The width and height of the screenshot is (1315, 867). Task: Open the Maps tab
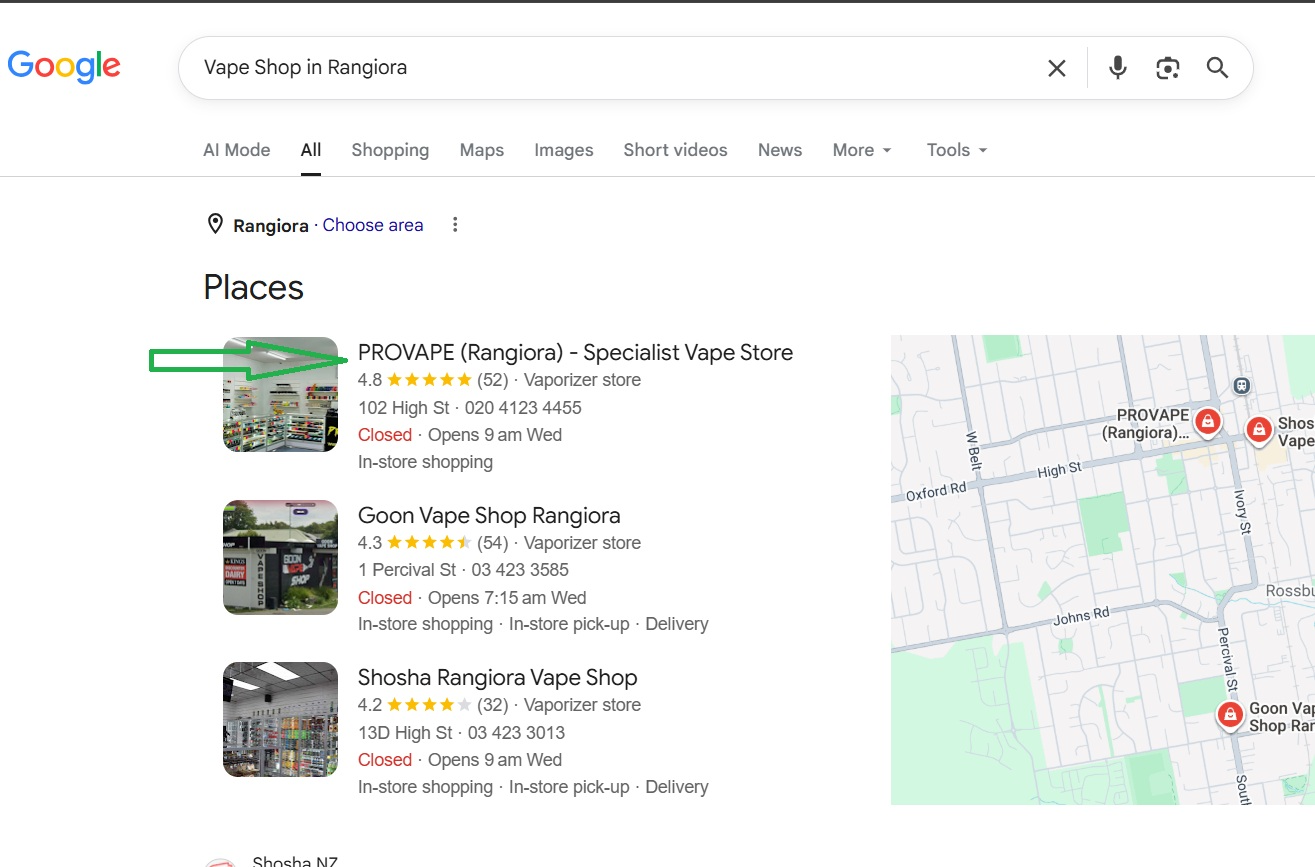[482, 150]
